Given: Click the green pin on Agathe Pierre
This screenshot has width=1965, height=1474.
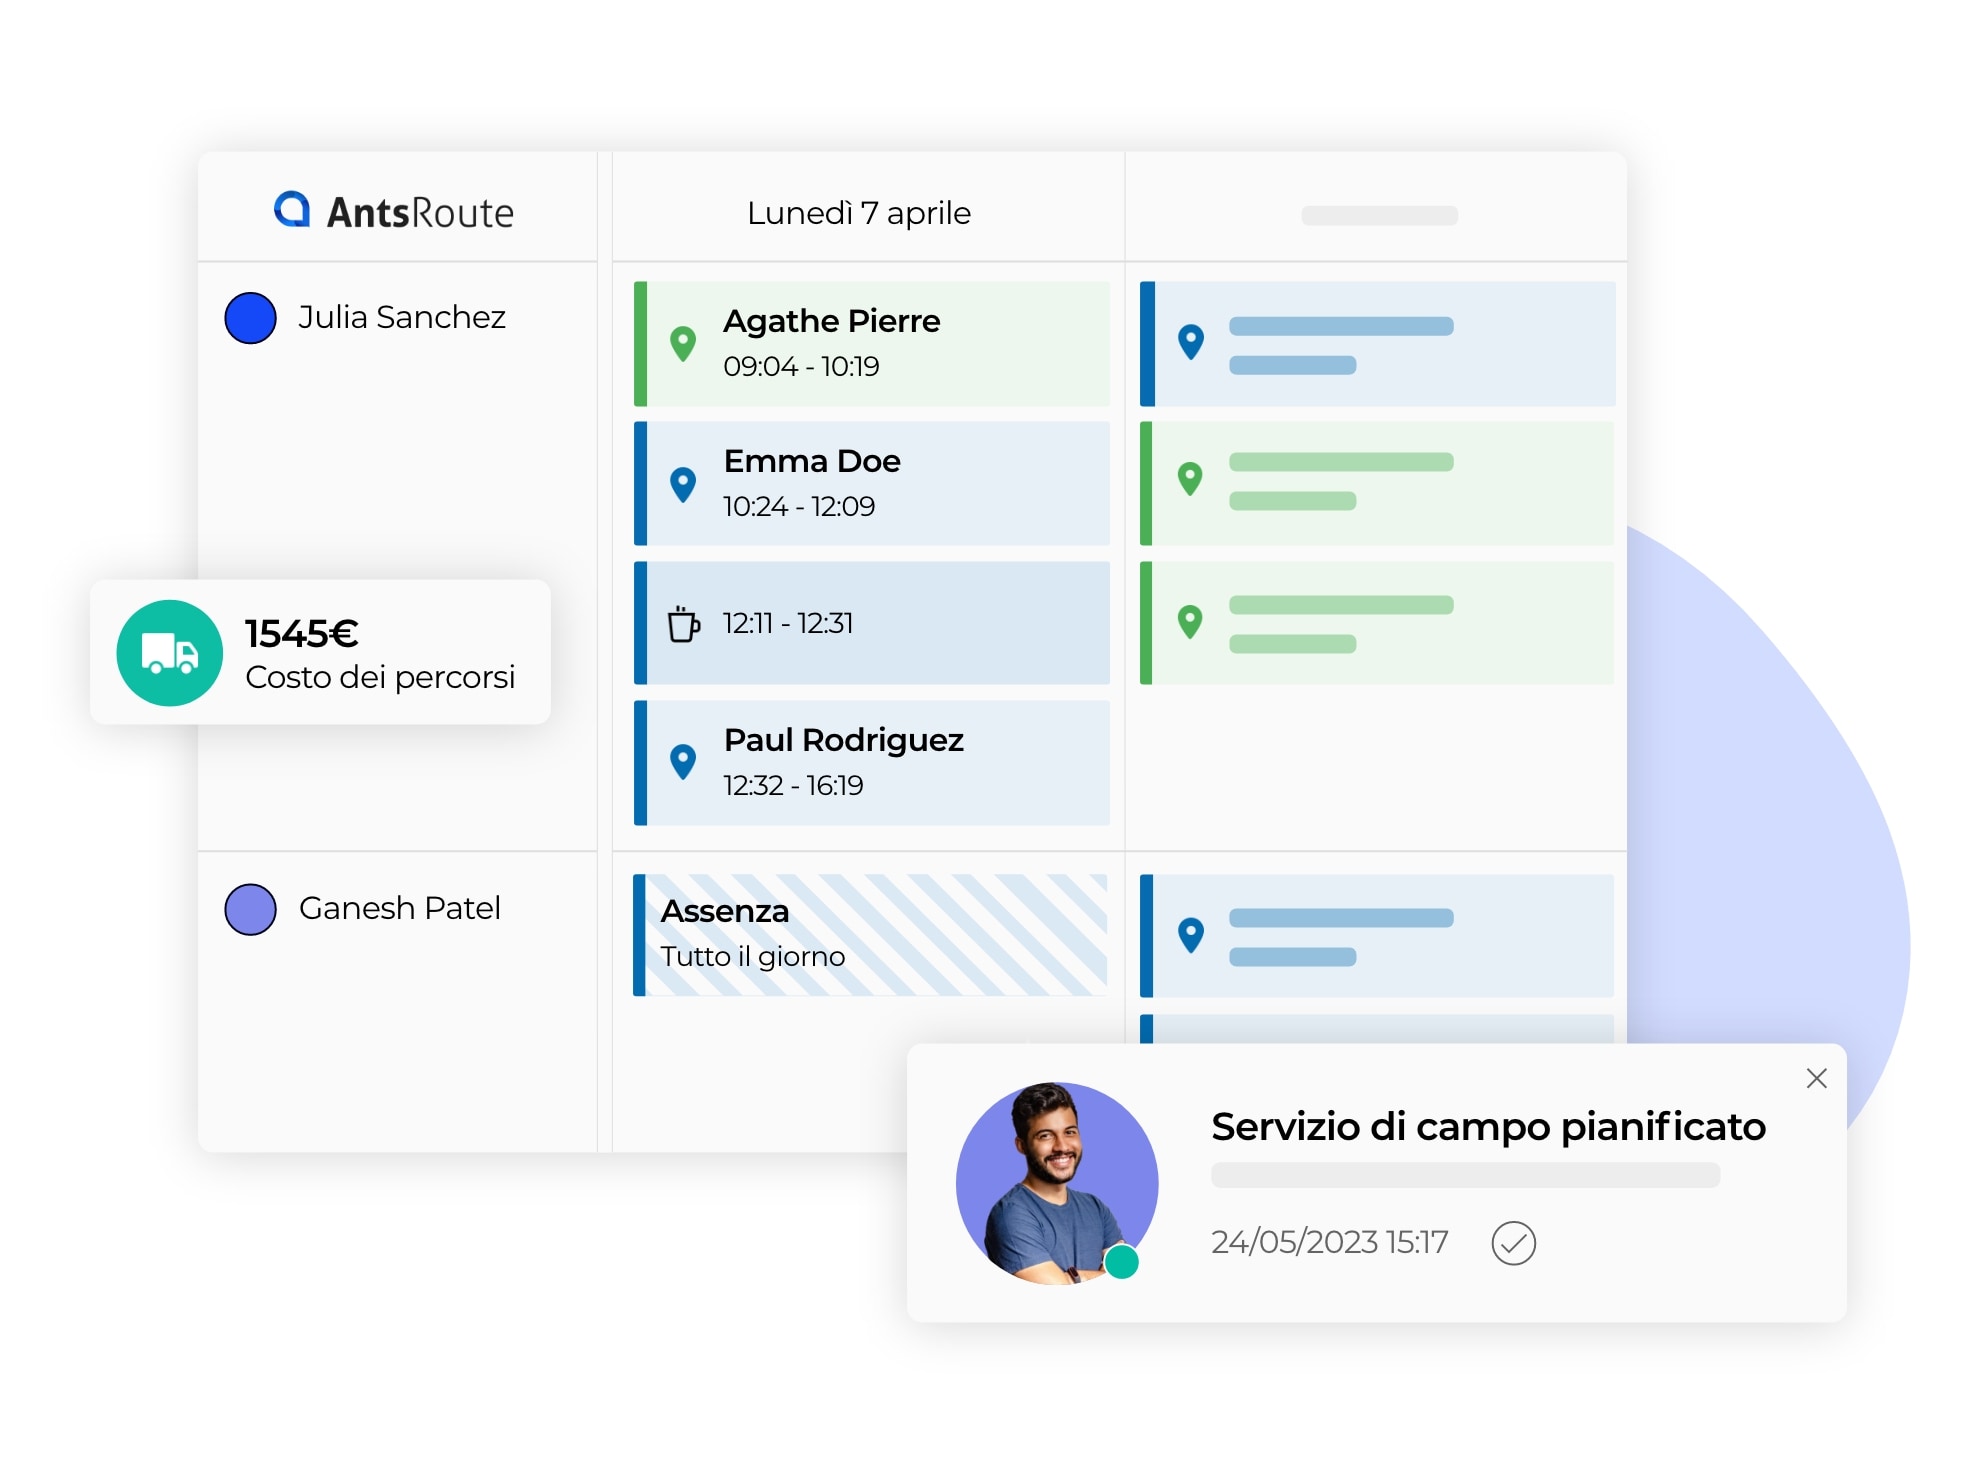Looking at the screenshot, I should coord(683,343).
